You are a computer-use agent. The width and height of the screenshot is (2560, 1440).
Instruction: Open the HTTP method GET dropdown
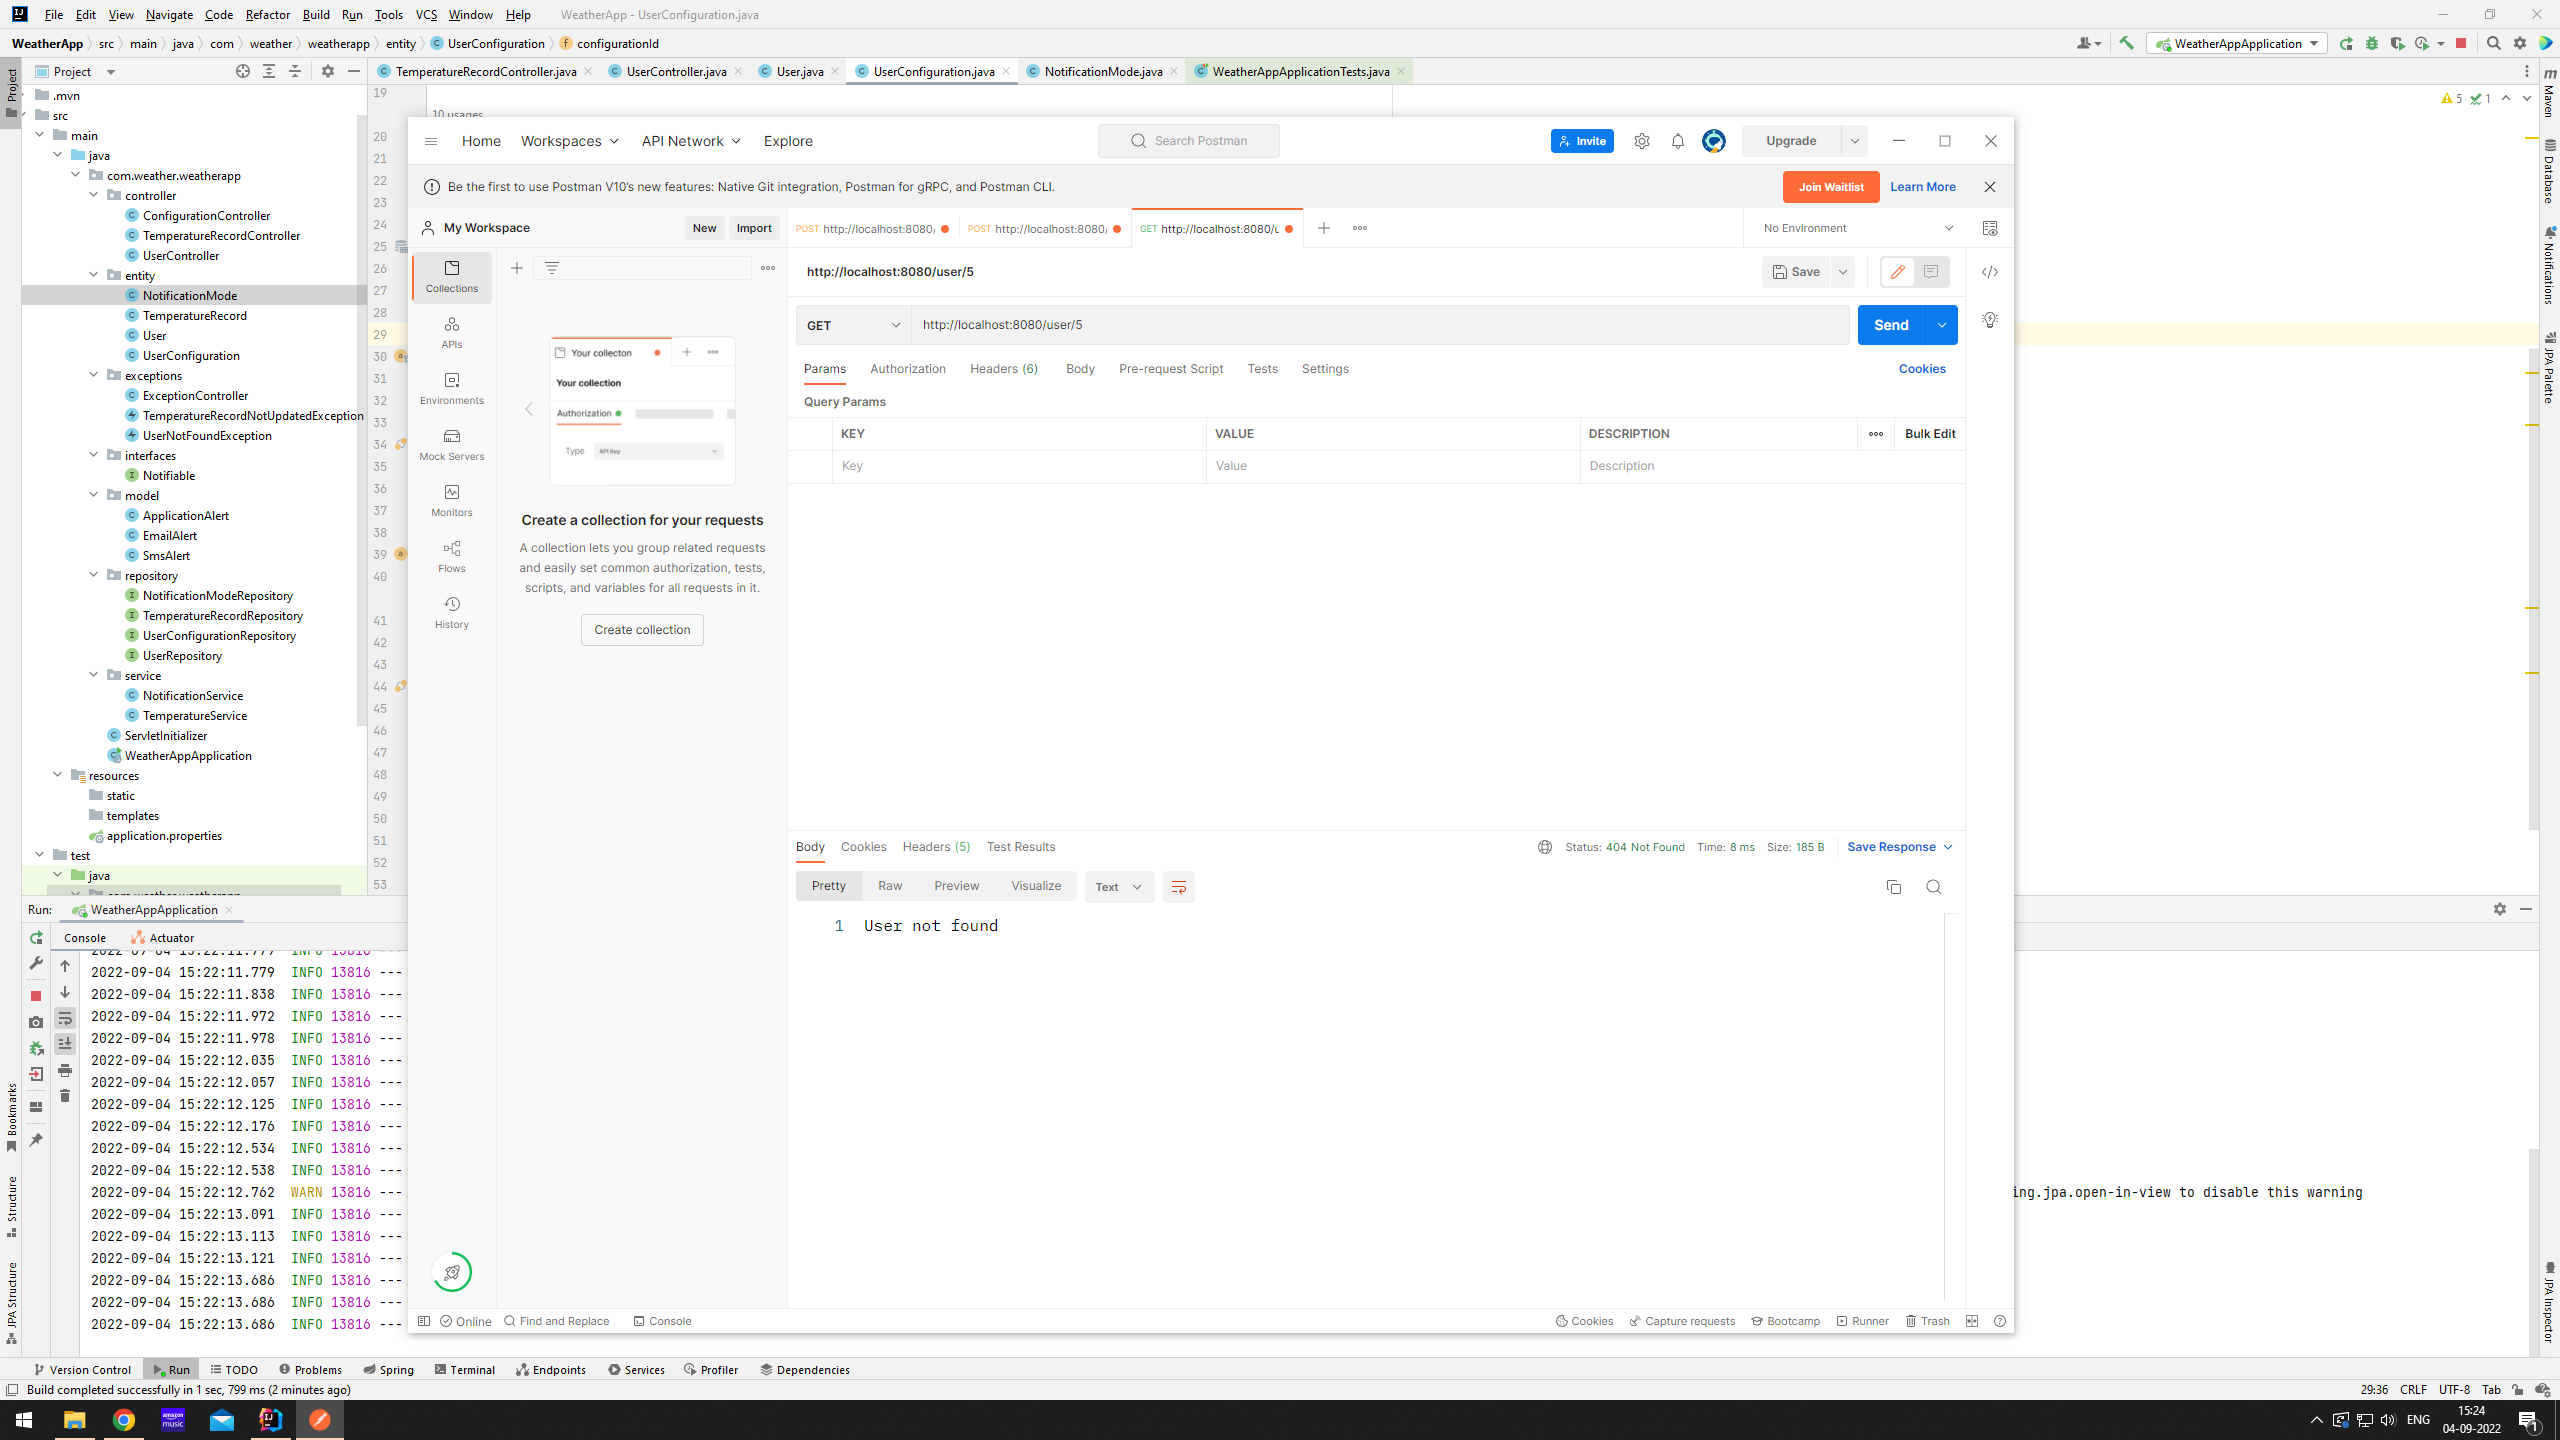(x=854, y=325)
